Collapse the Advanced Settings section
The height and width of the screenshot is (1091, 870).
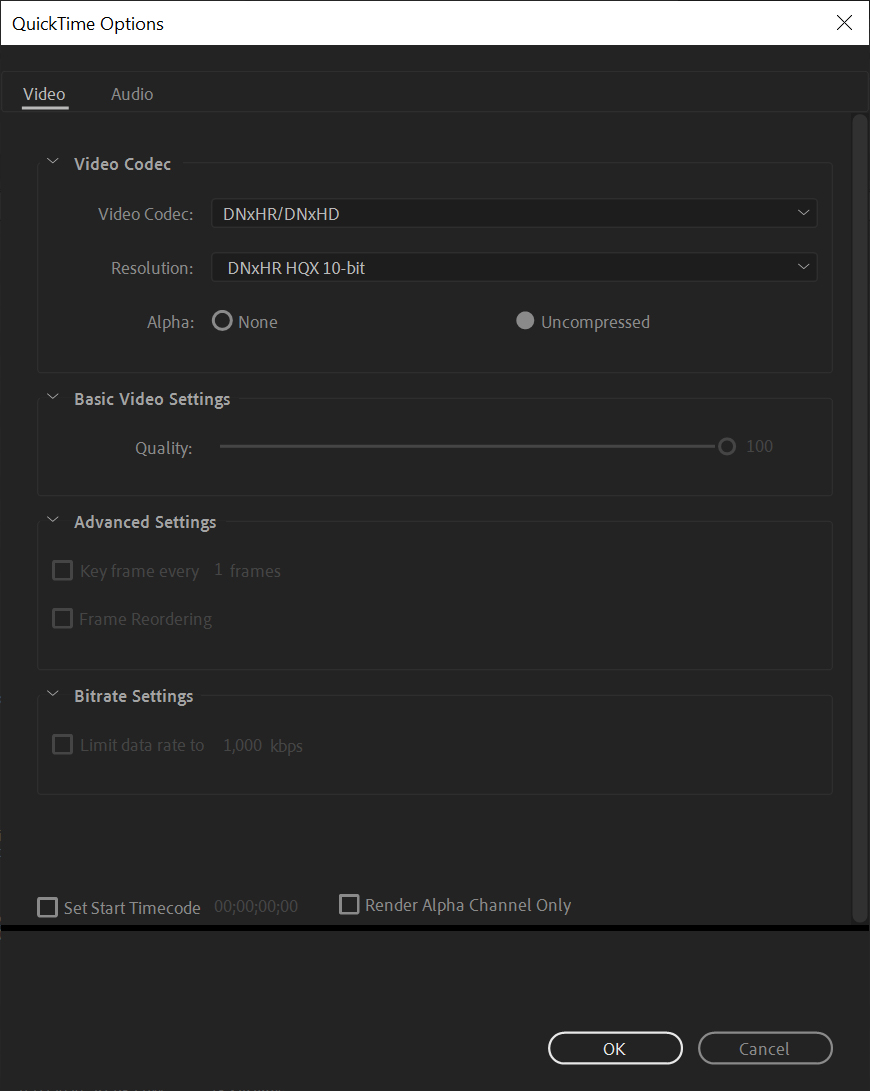[x=52, y=519]
